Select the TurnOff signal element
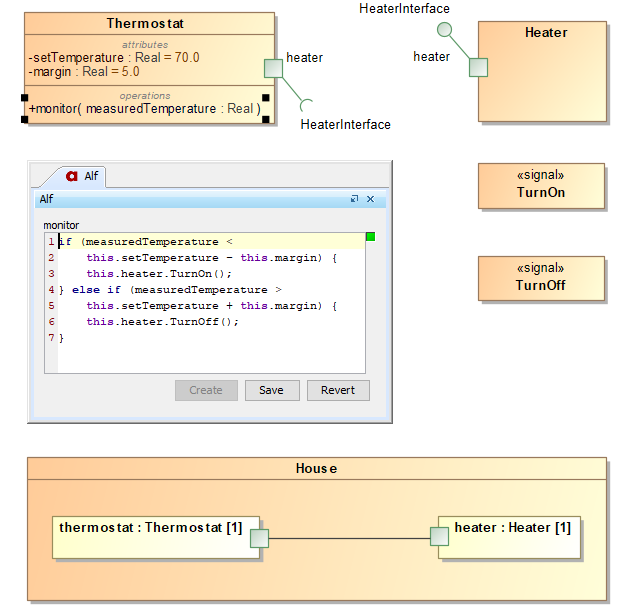631x610 pixels. coord(541,278)
